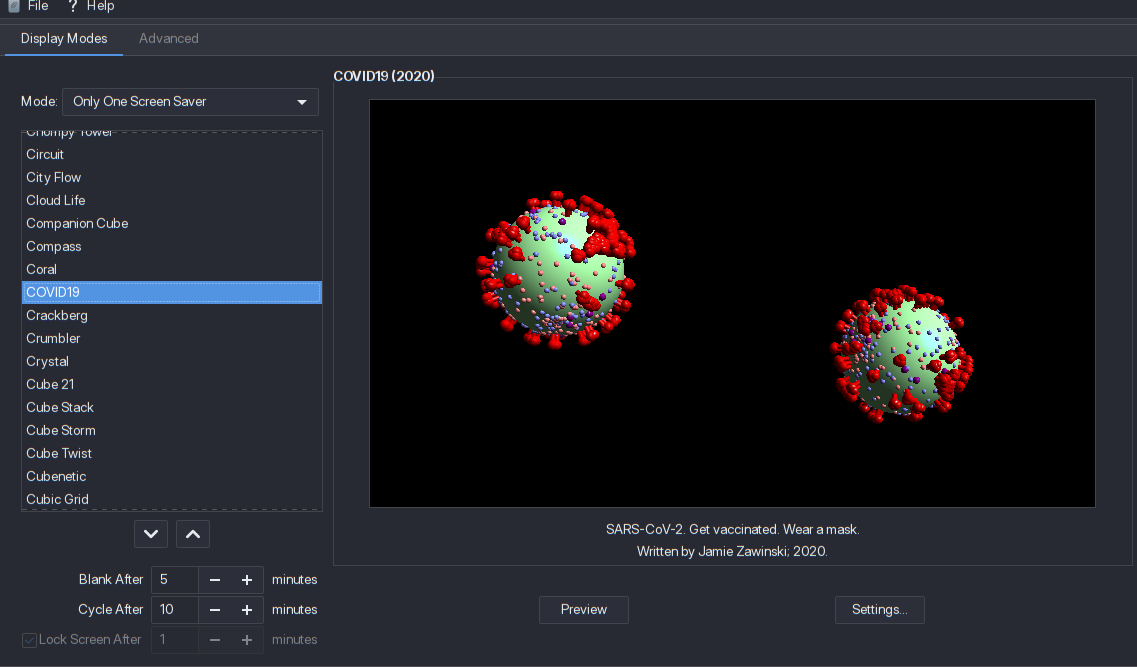Select Cubenetic screen saver
The width and height of the screenshot is (1137, 667).
172,476
